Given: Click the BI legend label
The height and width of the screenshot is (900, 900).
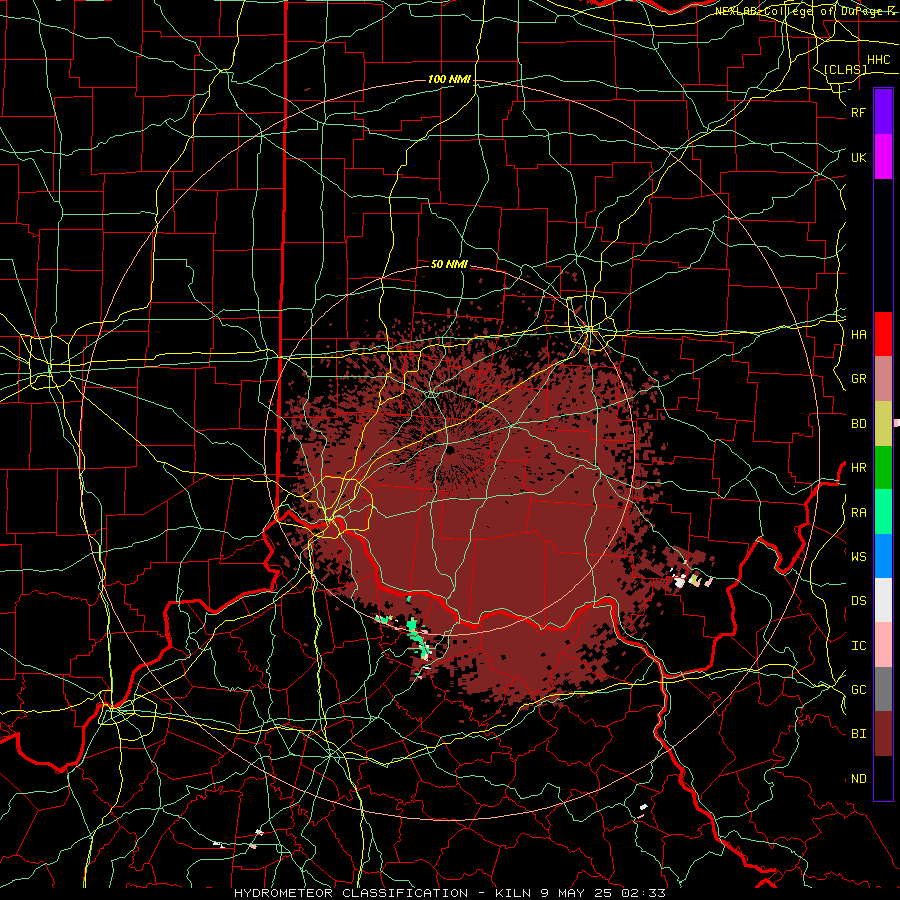Looking at the screenshot, I should [858, 734].
